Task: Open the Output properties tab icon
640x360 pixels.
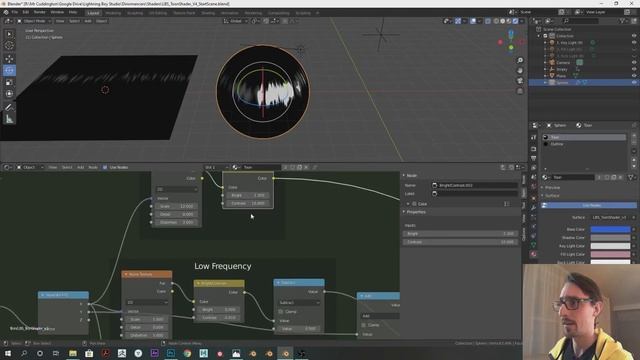Action: (533, 158)
